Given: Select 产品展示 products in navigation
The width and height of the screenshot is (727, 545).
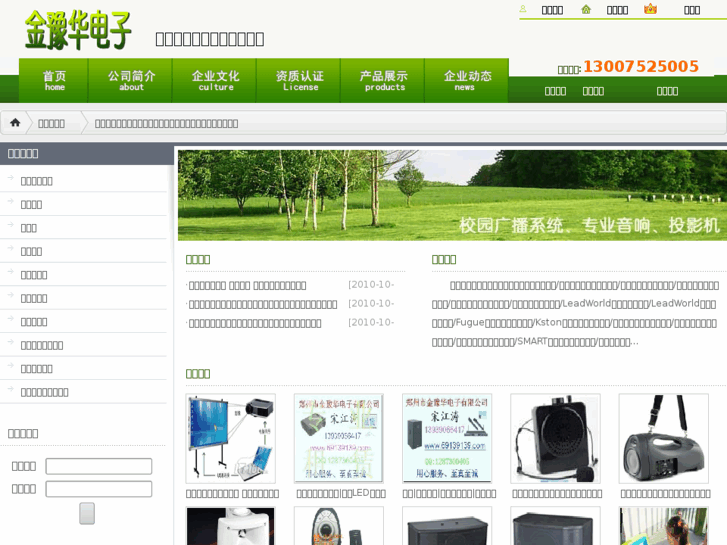Looking at the screenshot, I should pyautogui.click(x=384, y=80).
